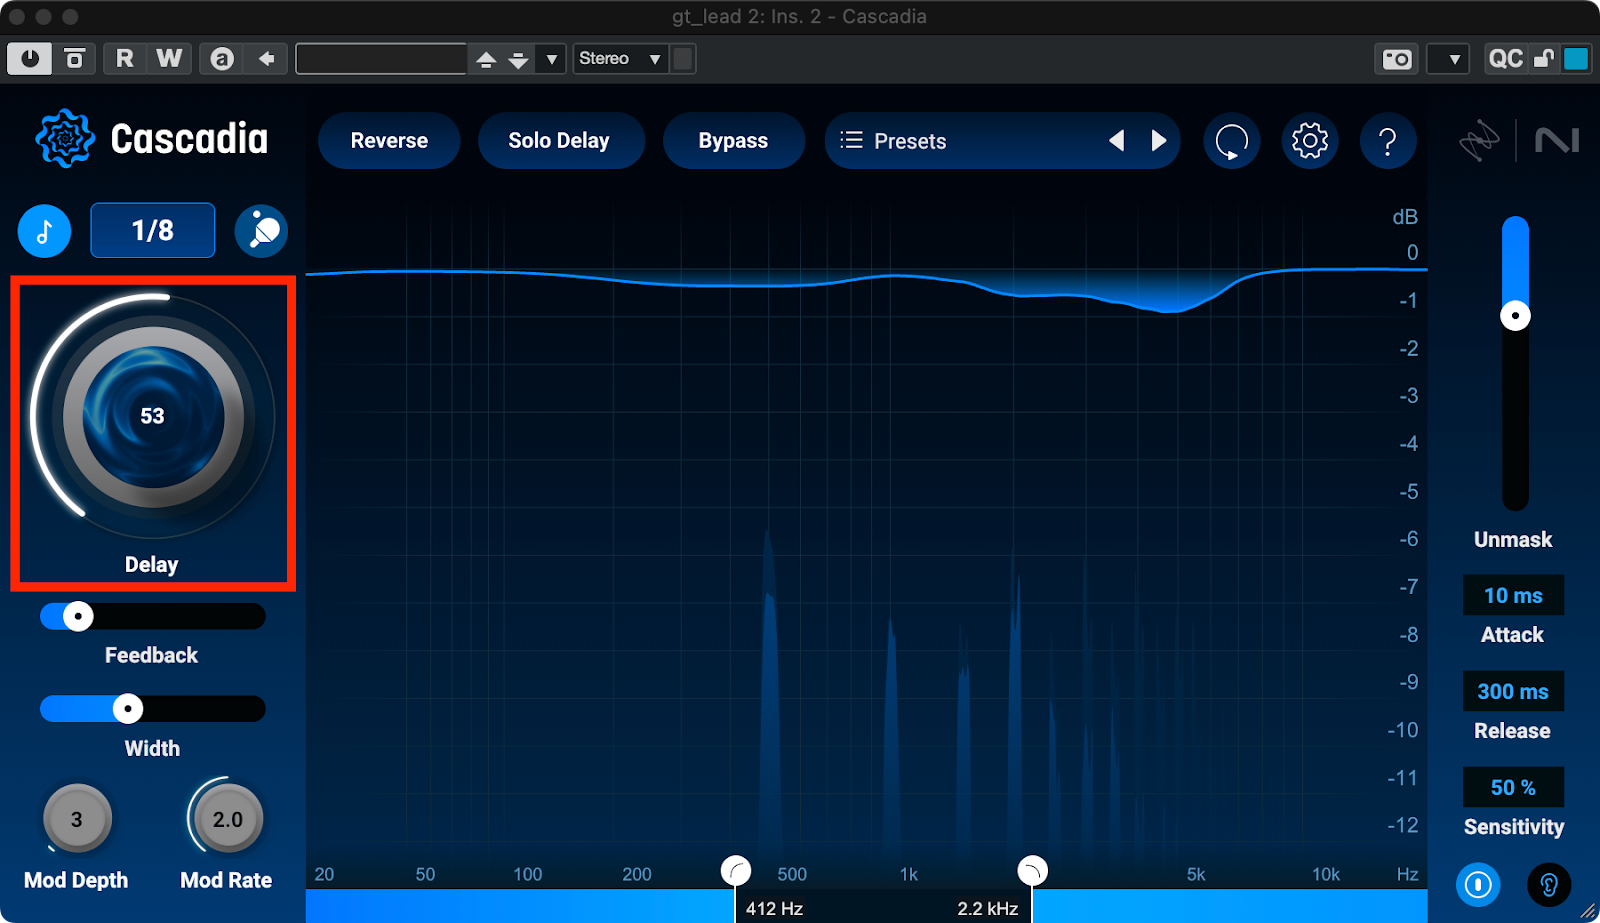Show Quick Controls with QC button

click(1505, 59)
